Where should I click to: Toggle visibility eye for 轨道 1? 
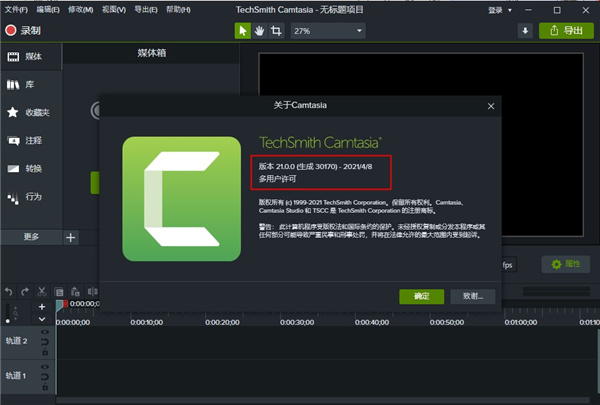pos(45,367)
